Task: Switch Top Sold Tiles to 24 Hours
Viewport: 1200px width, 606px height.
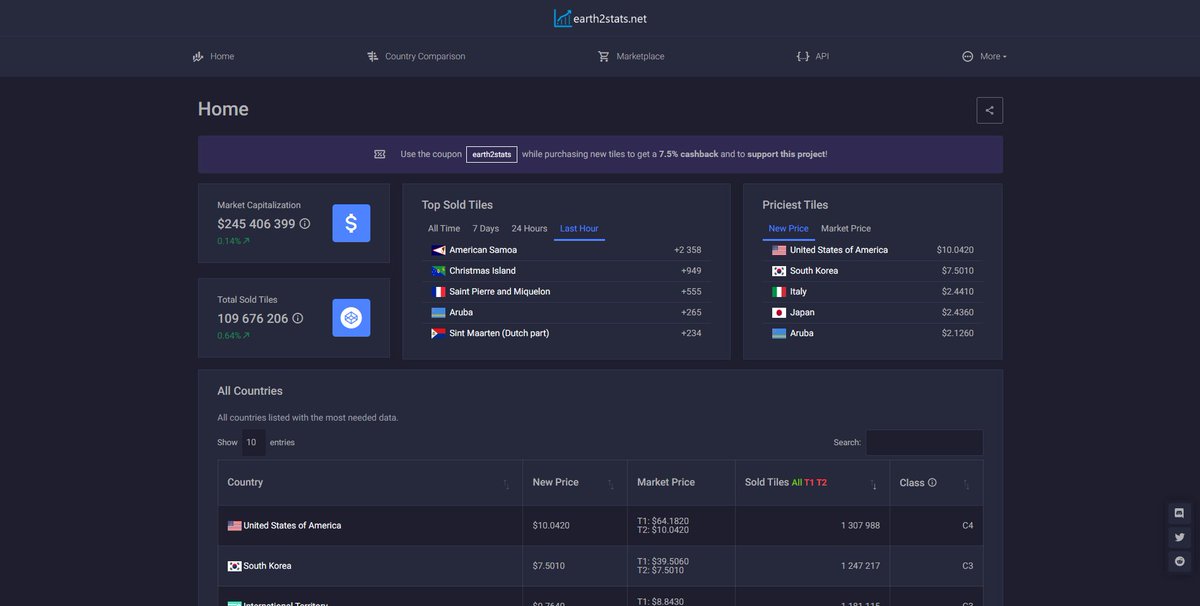Action: [529, 228]
